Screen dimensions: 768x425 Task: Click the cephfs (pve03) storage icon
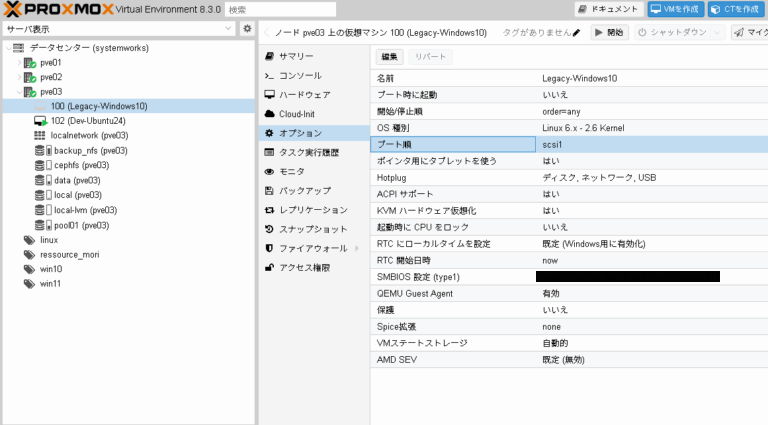[43, 165]
